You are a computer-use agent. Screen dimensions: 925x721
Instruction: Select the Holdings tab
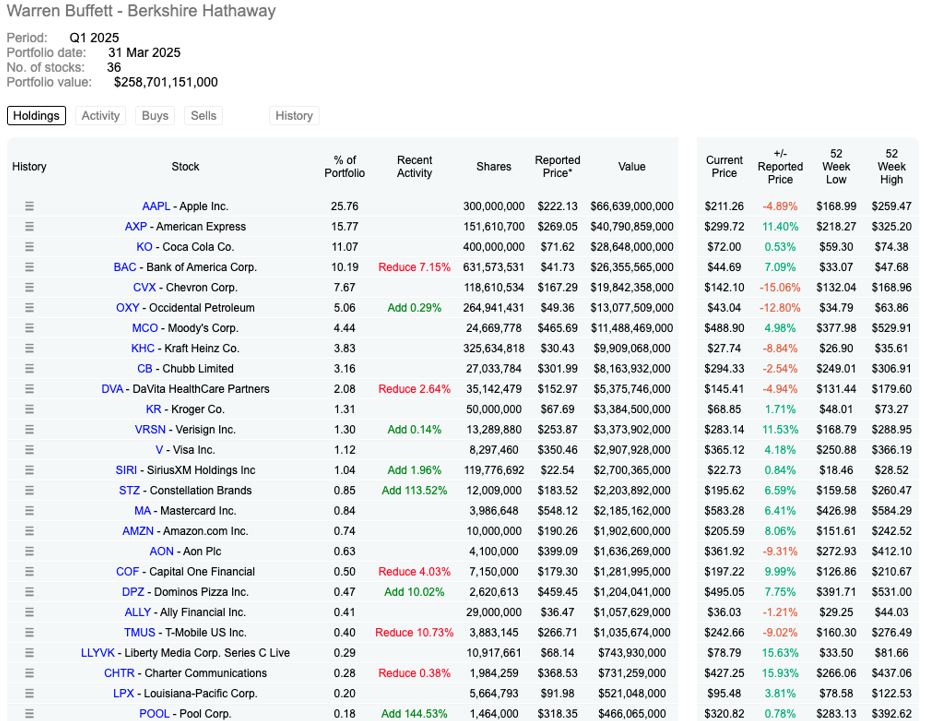[36, 116]
